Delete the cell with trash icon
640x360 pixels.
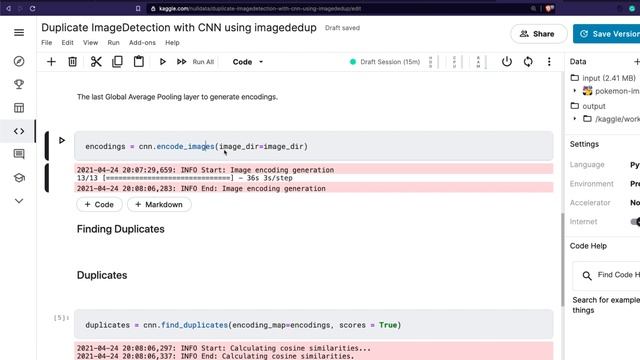pos(72,62)
